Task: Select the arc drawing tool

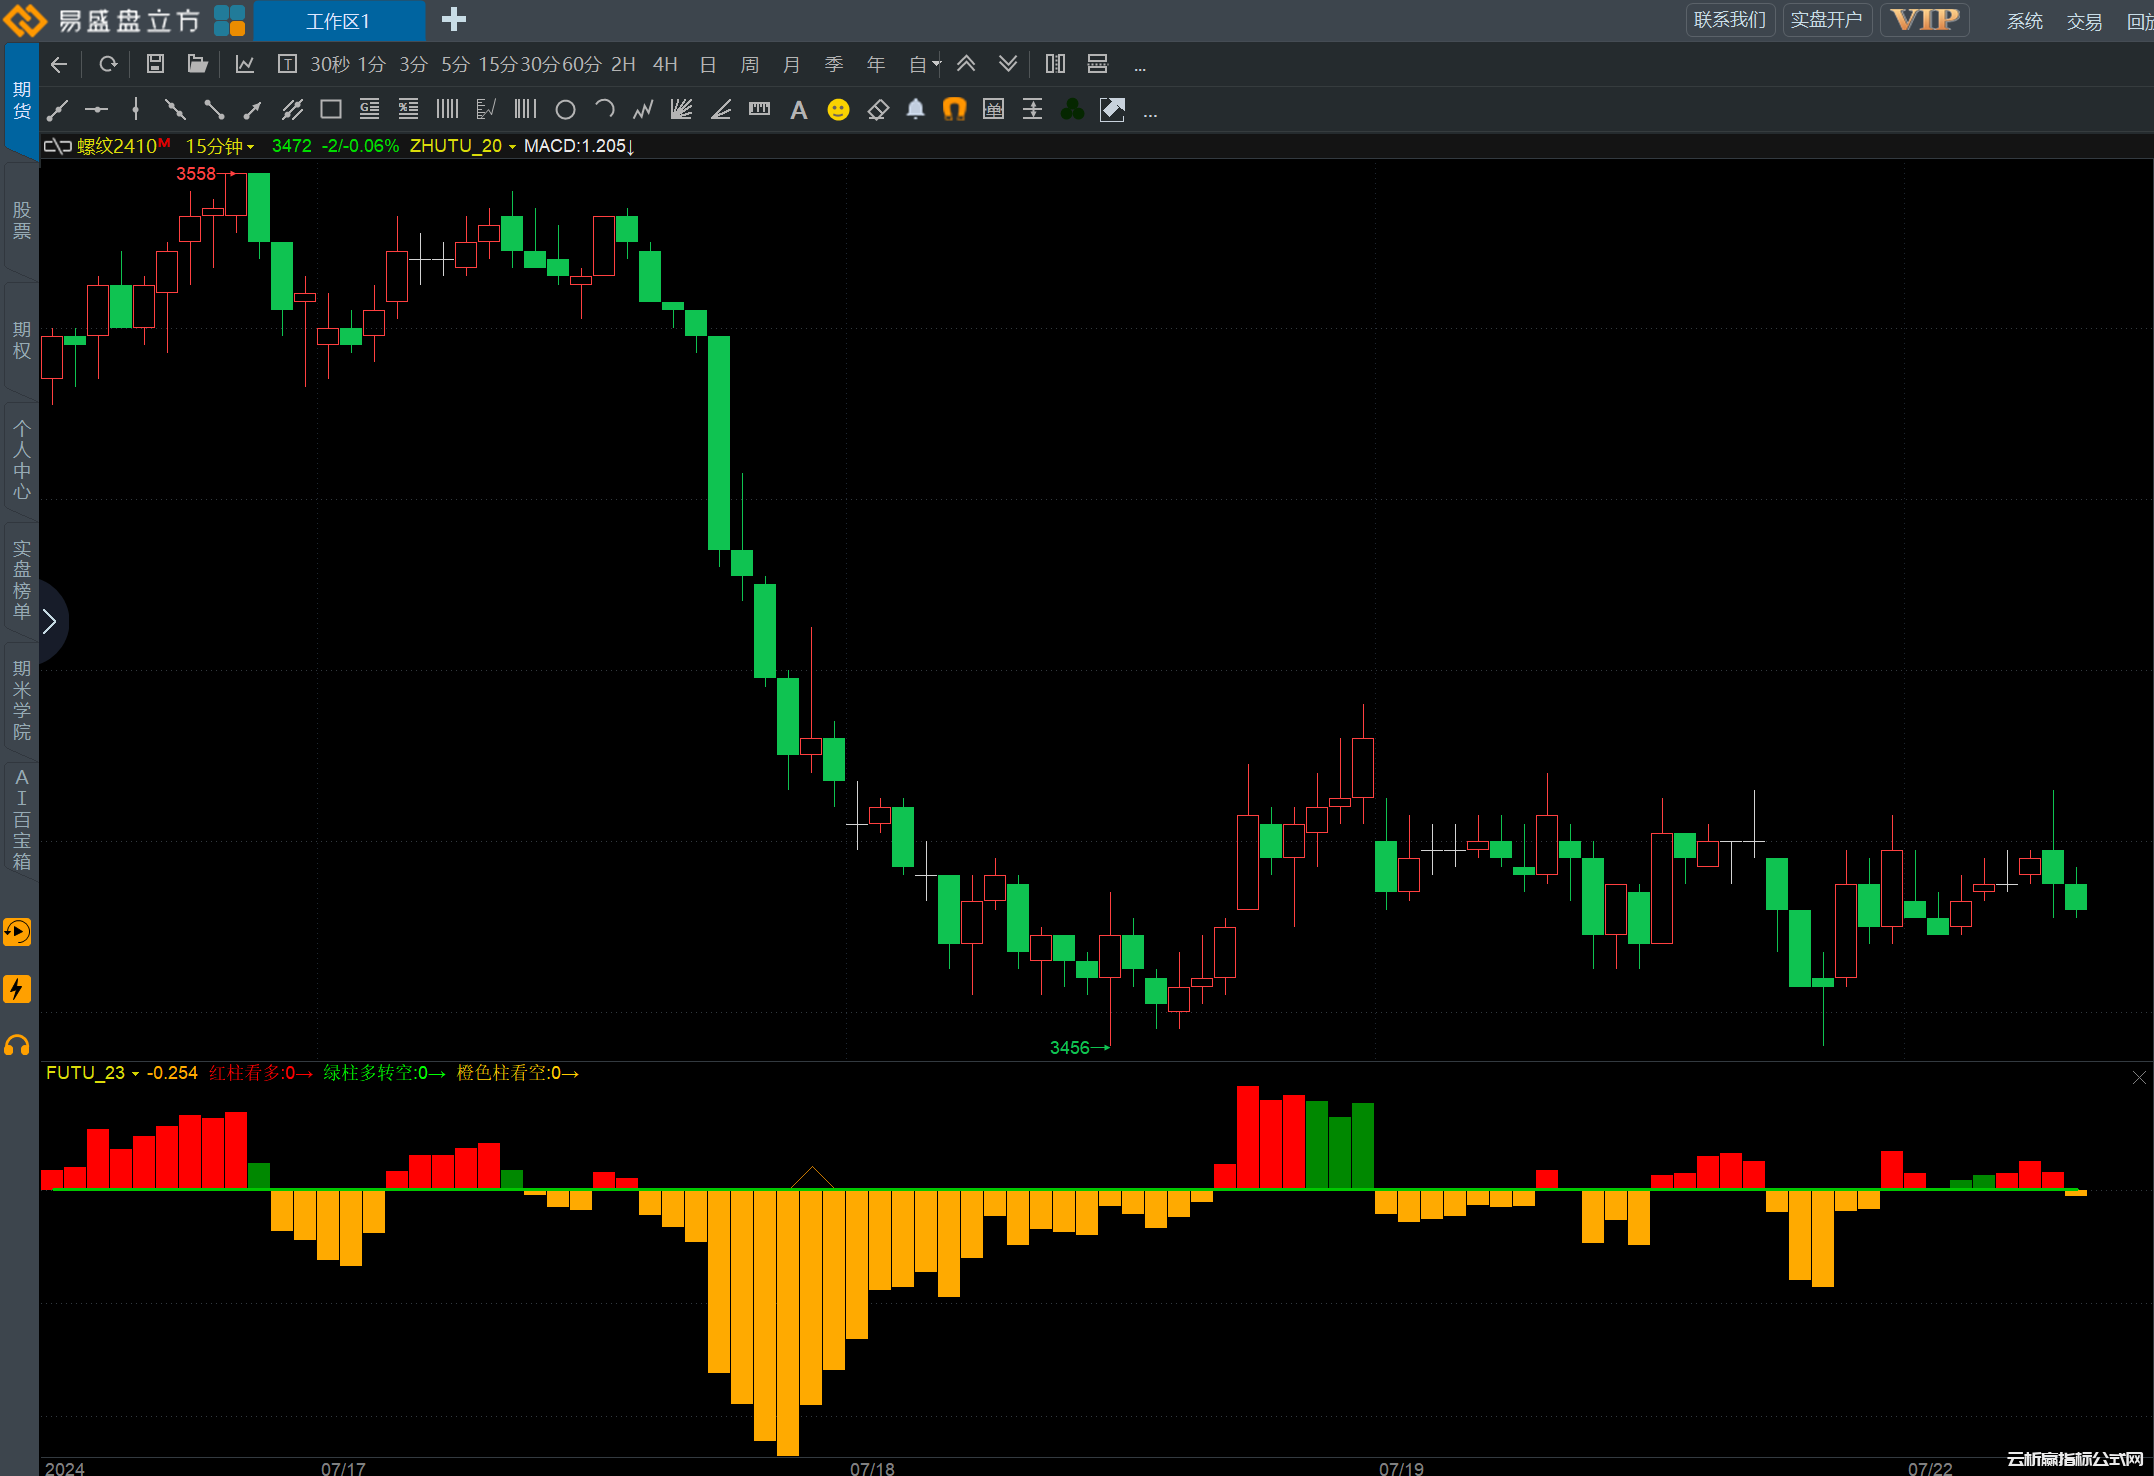Action: 604,110
